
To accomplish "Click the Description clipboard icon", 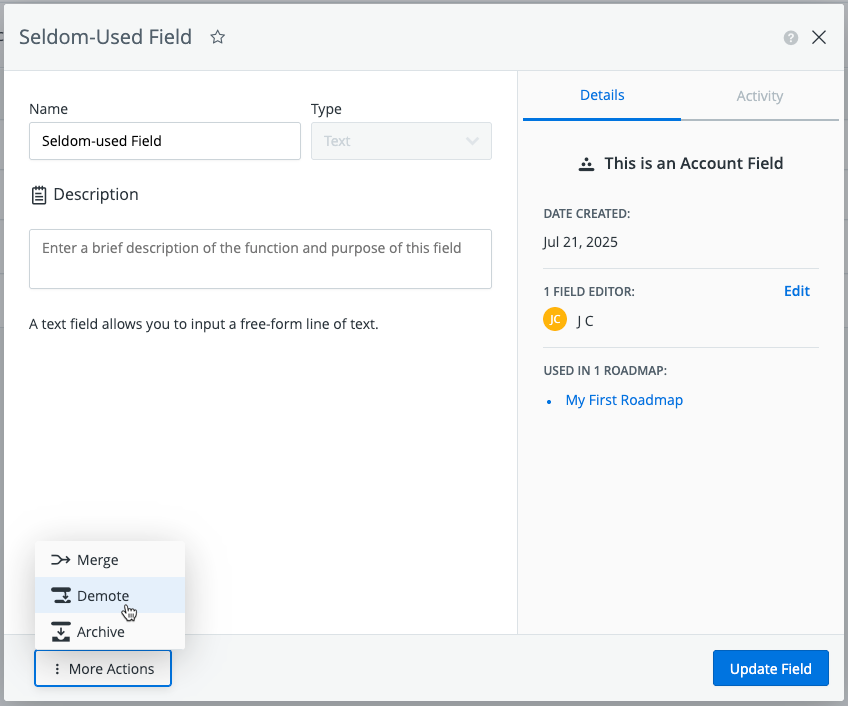I will pyautogui.click(x=39, y=195).
